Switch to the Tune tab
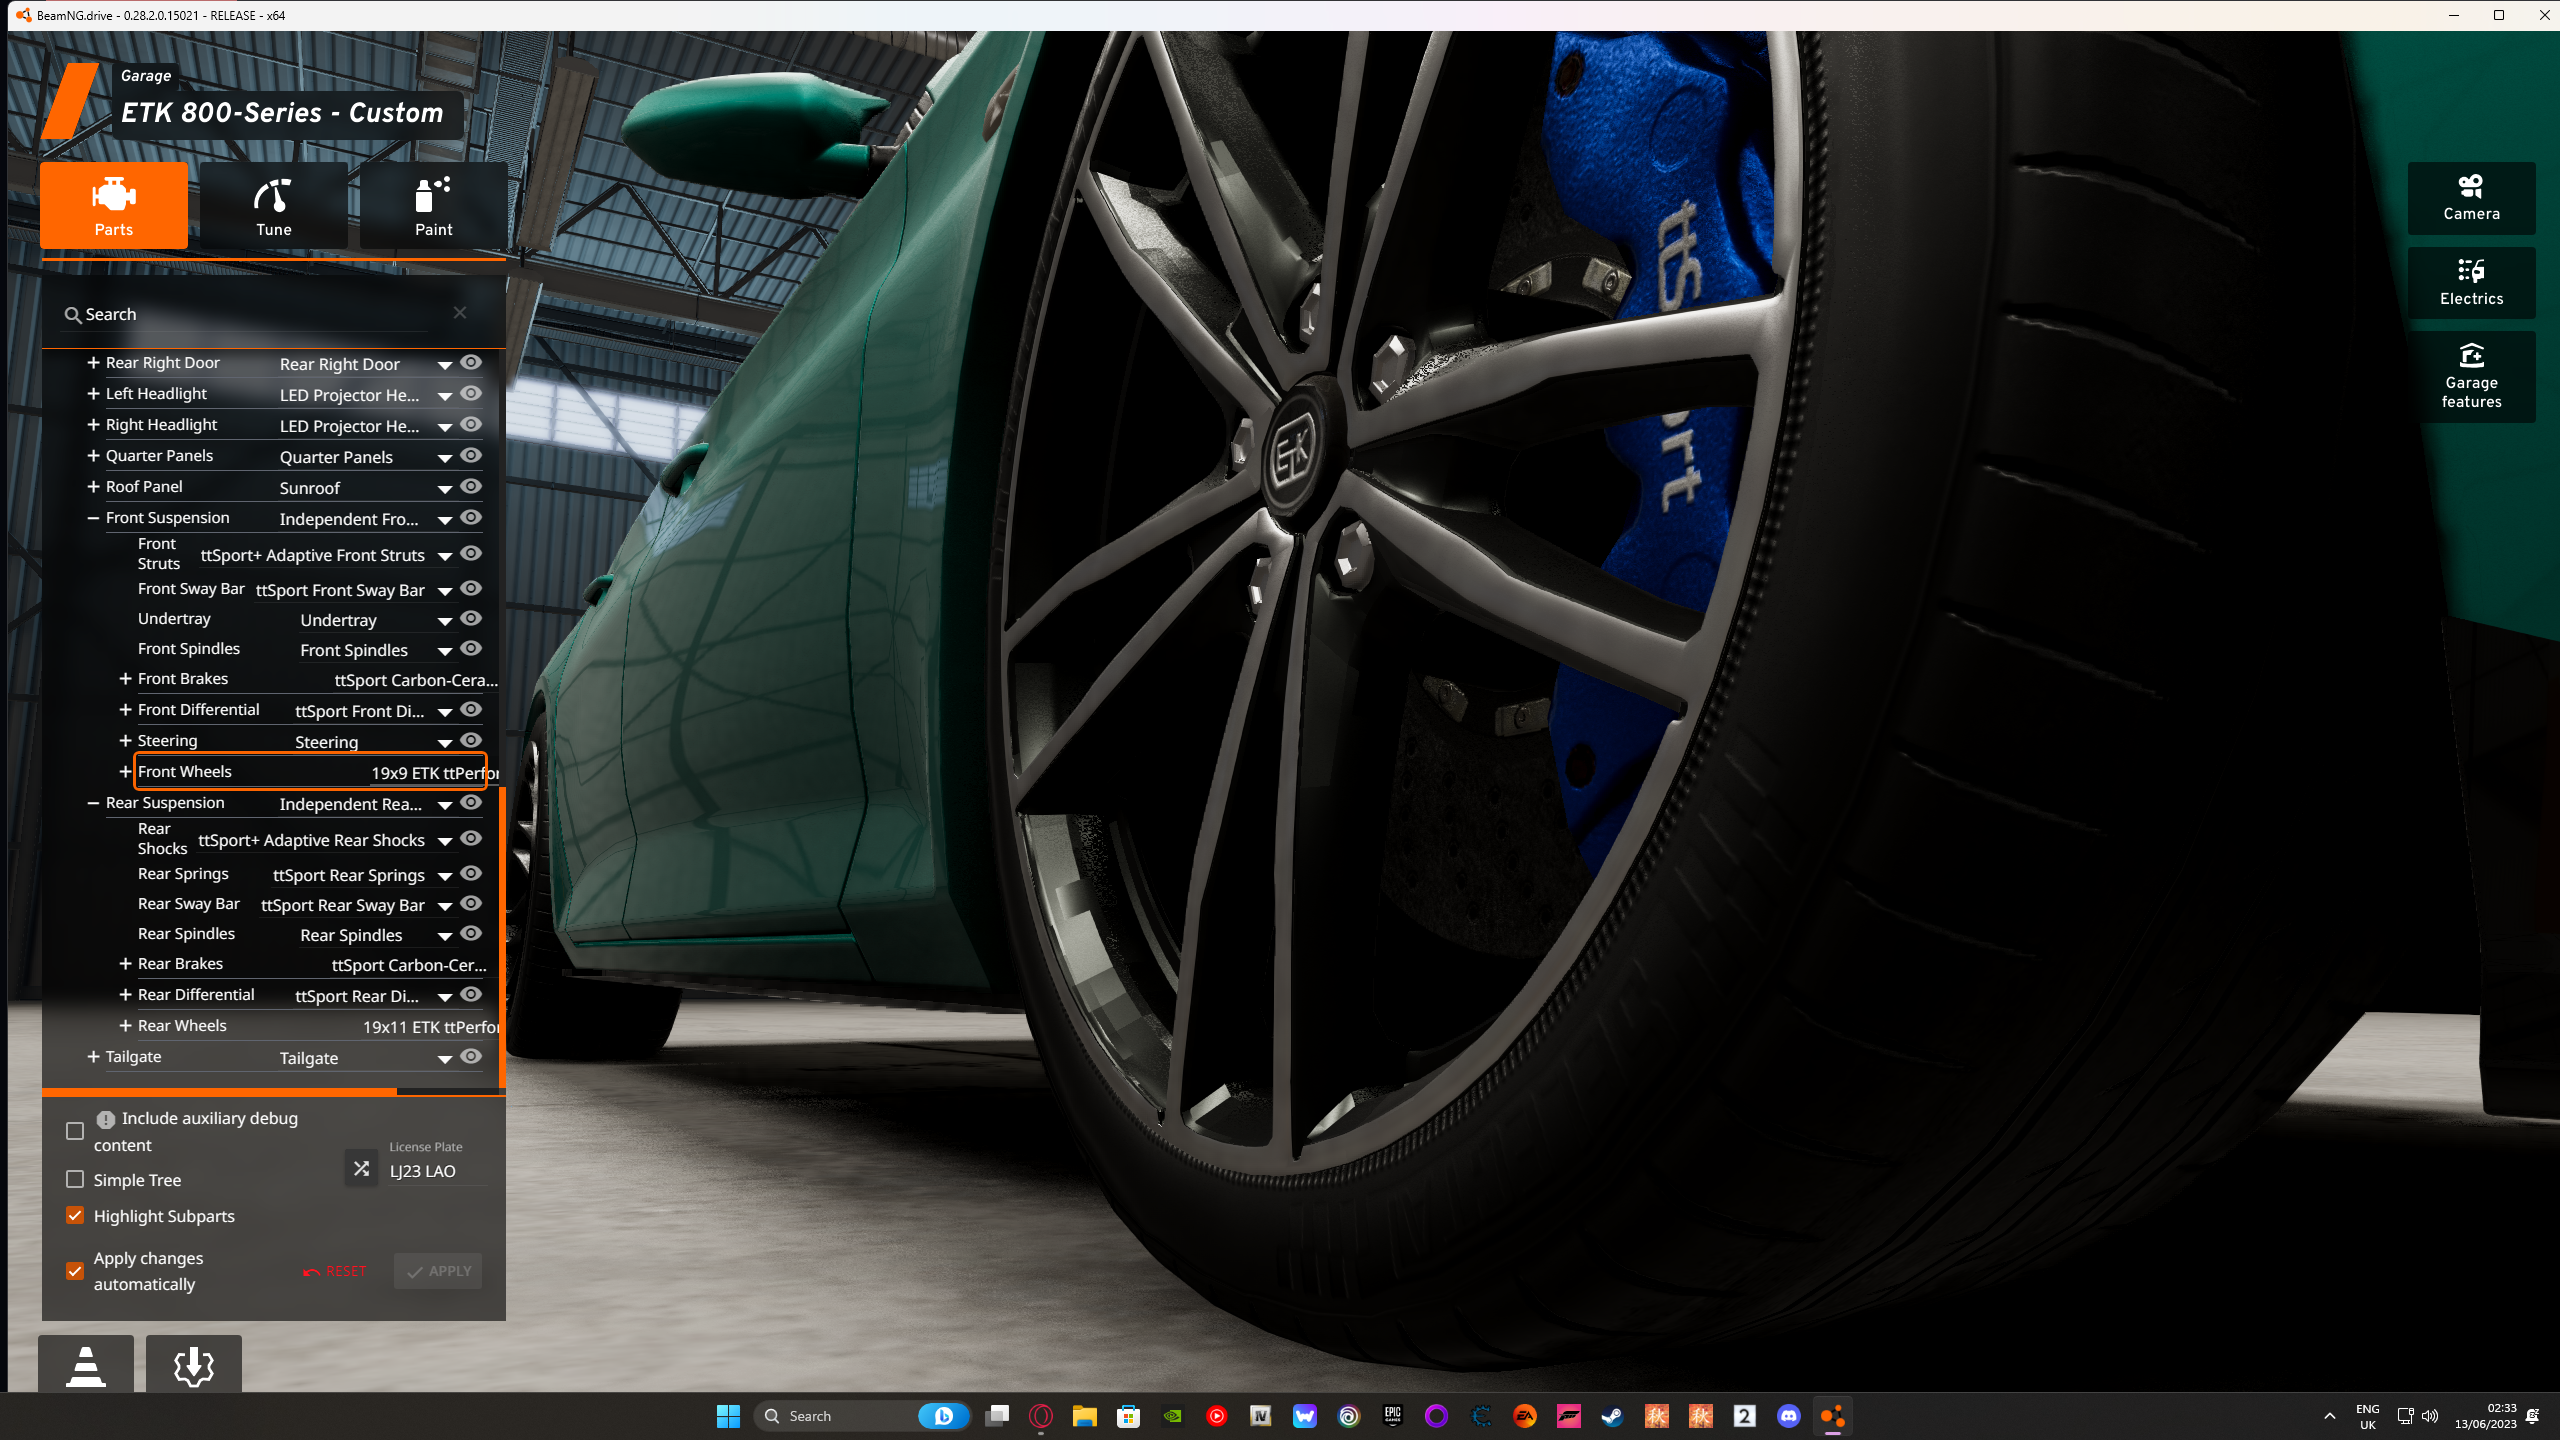The image size is (2560, 1440). click(273, 206)
